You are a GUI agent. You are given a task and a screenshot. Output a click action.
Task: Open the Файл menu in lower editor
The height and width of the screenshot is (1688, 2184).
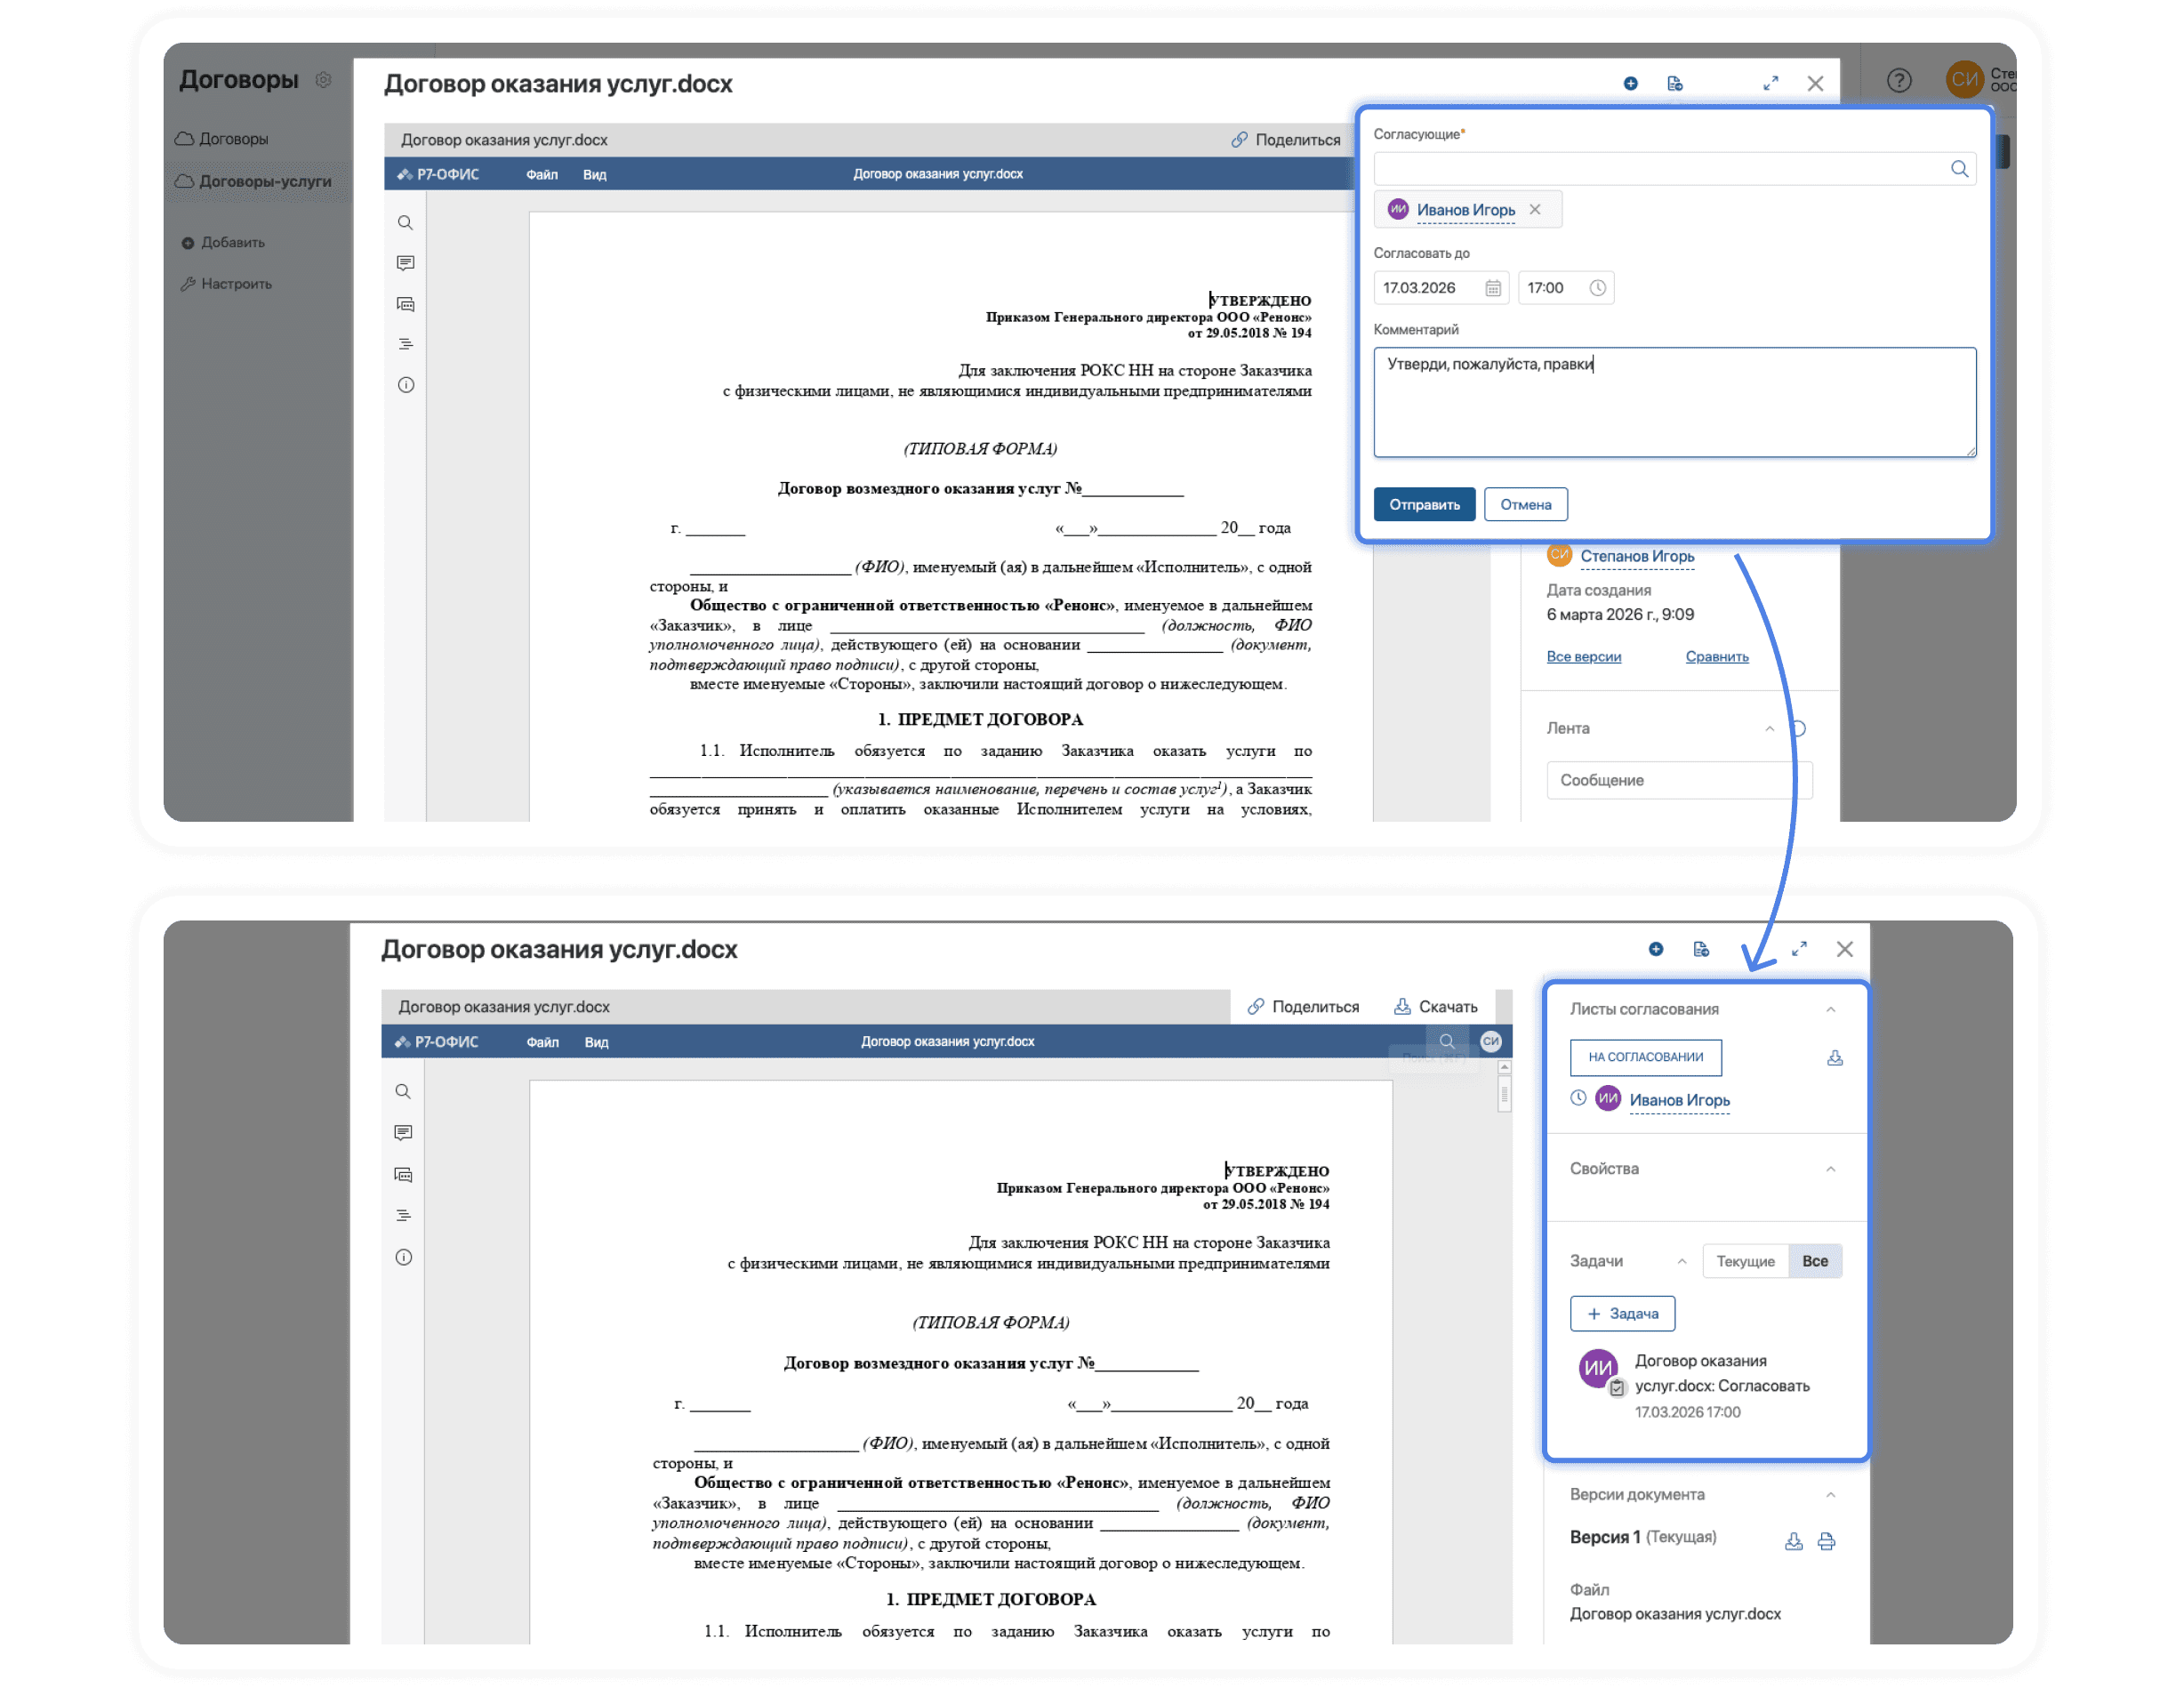coord(542,1042)
